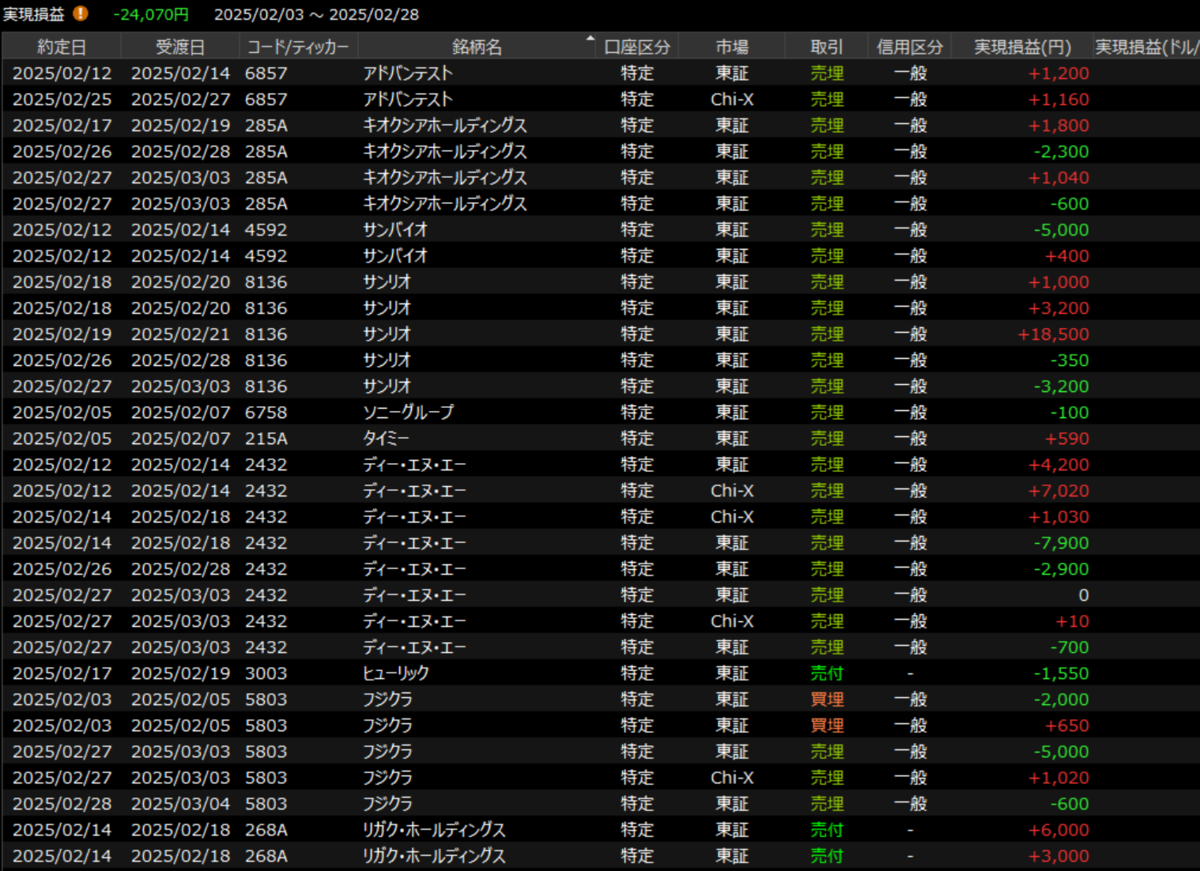Click the ソニーグループ stock name

408,412
